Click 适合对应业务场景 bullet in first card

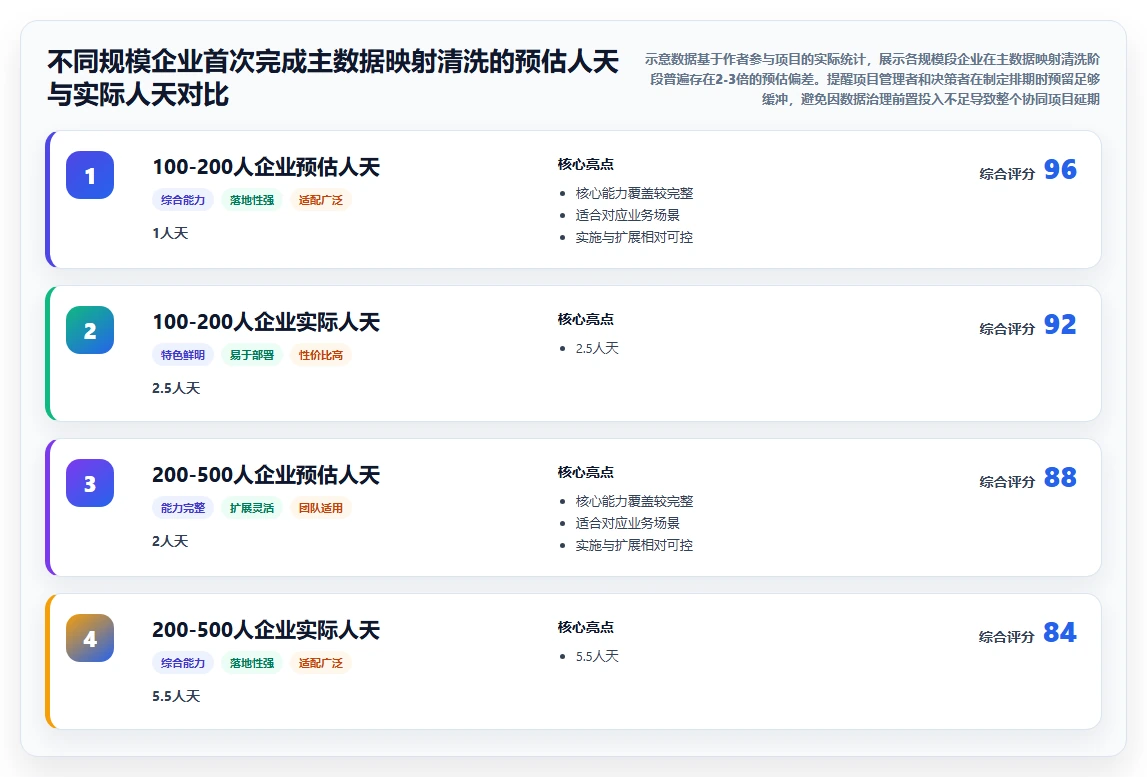click(x=628, y=215)
